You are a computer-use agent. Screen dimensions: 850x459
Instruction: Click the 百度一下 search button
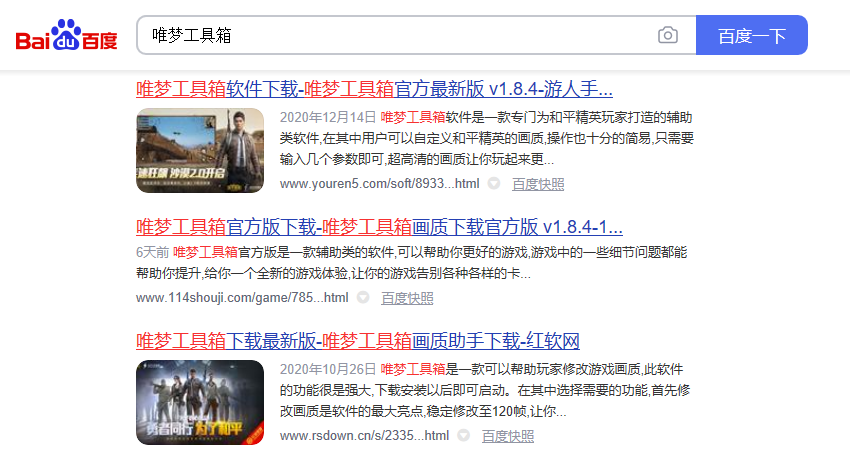coord(751,35)
